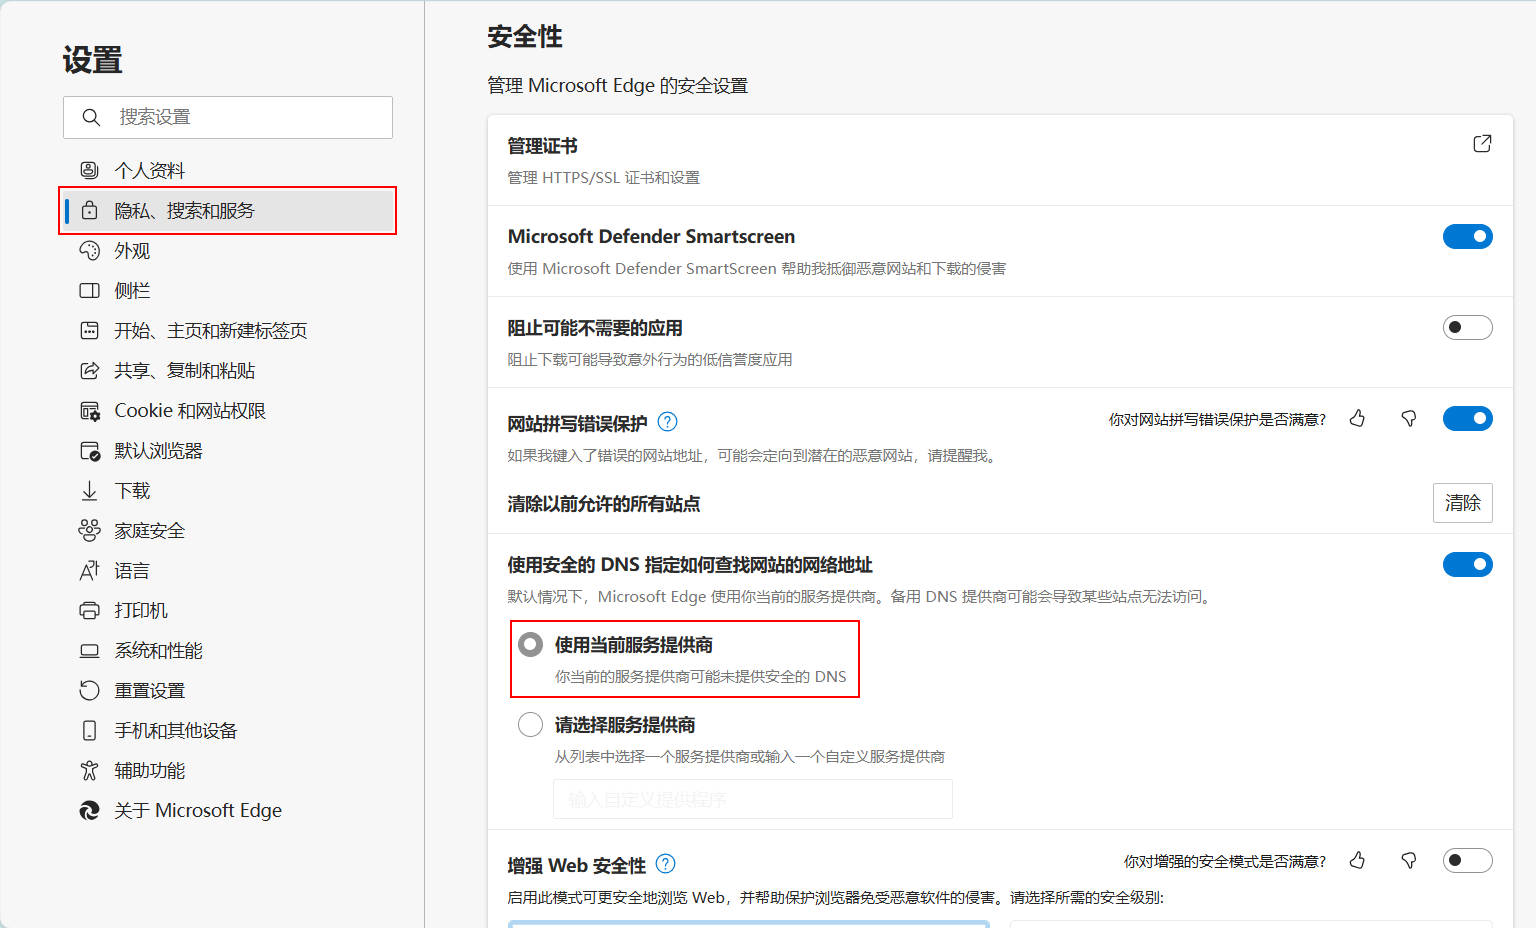Screen dimensions: 1536x928
Task: Select 使用当前服务提供商 radio button
Action: point(530,645)
